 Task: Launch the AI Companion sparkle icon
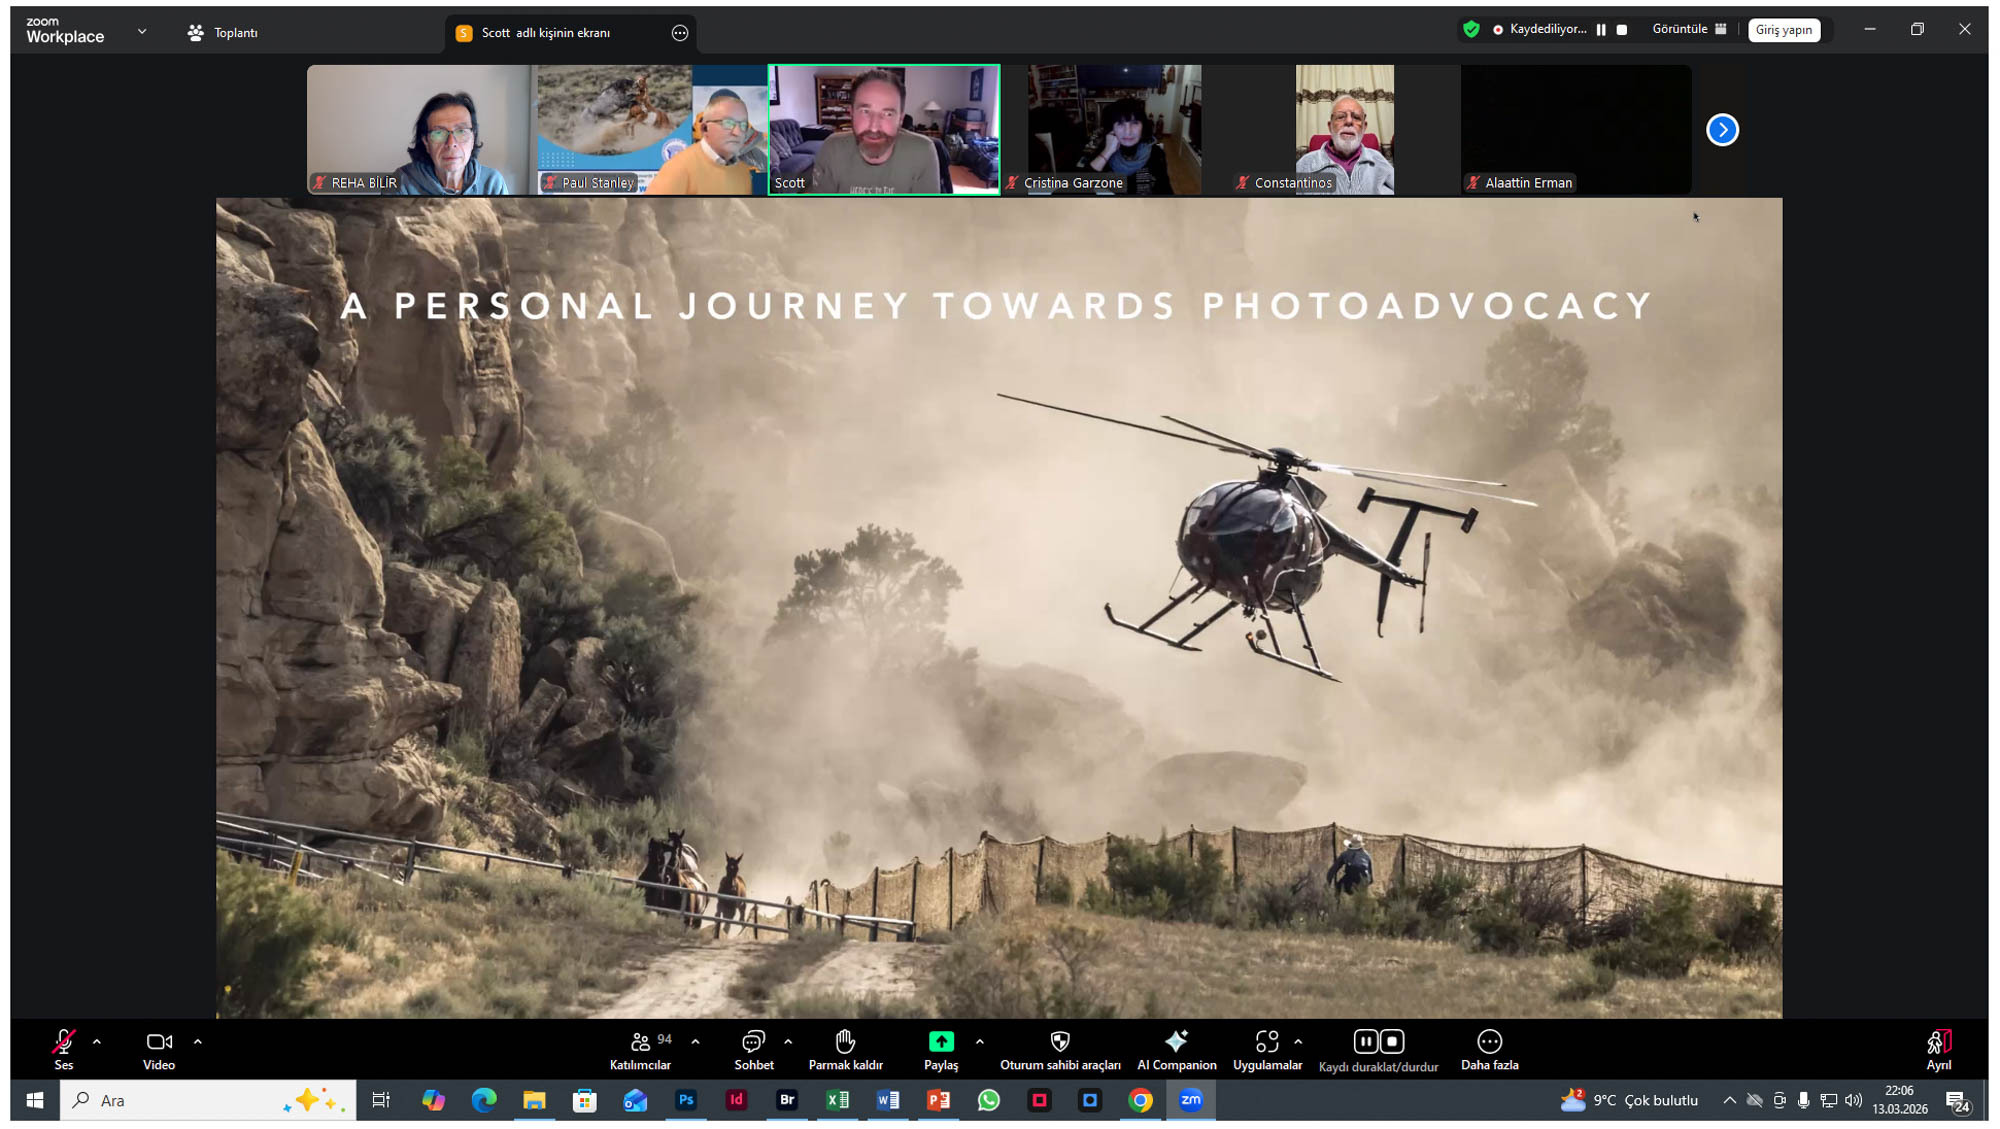[1176, 1042]
